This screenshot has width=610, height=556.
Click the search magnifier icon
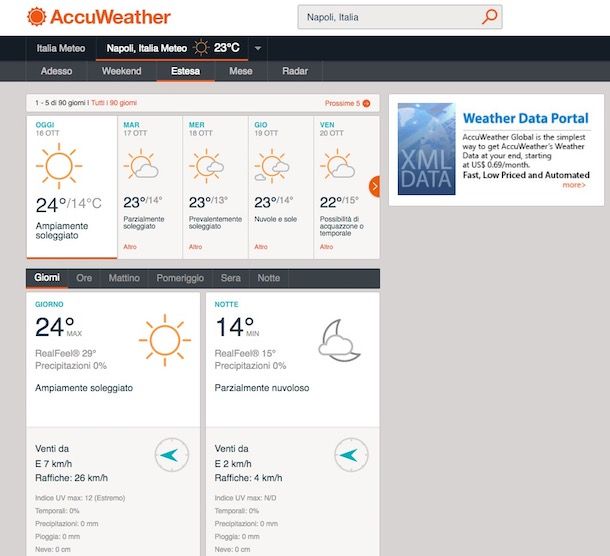[489, 17]
